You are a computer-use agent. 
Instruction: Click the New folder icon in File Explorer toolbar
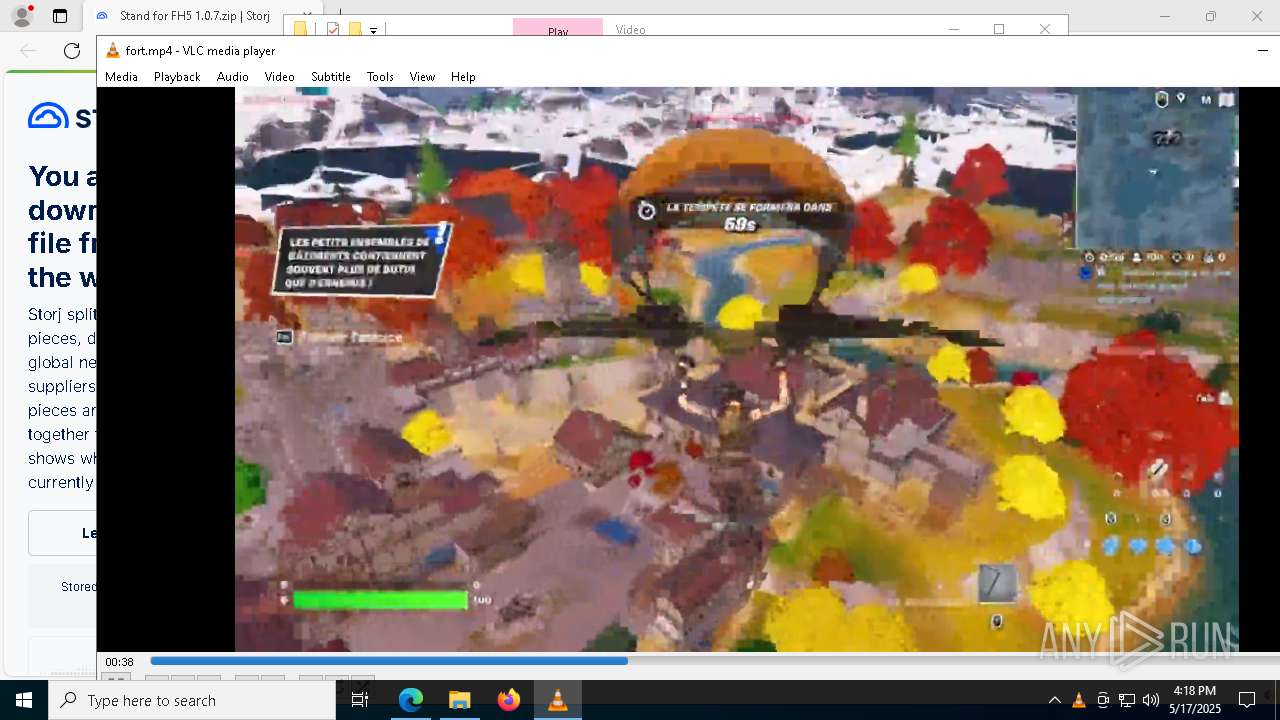(x=354, y=30)
